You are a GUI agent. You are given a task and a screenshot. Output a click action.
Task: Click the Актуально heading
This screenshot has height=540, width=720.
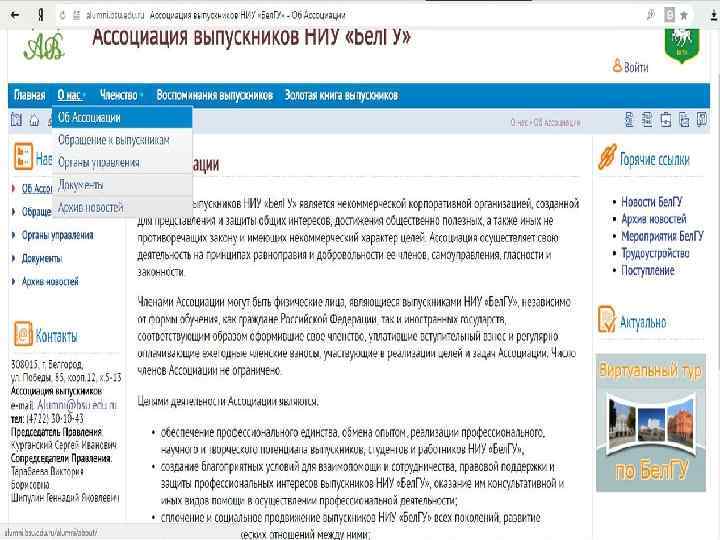[x=643, y=322]
